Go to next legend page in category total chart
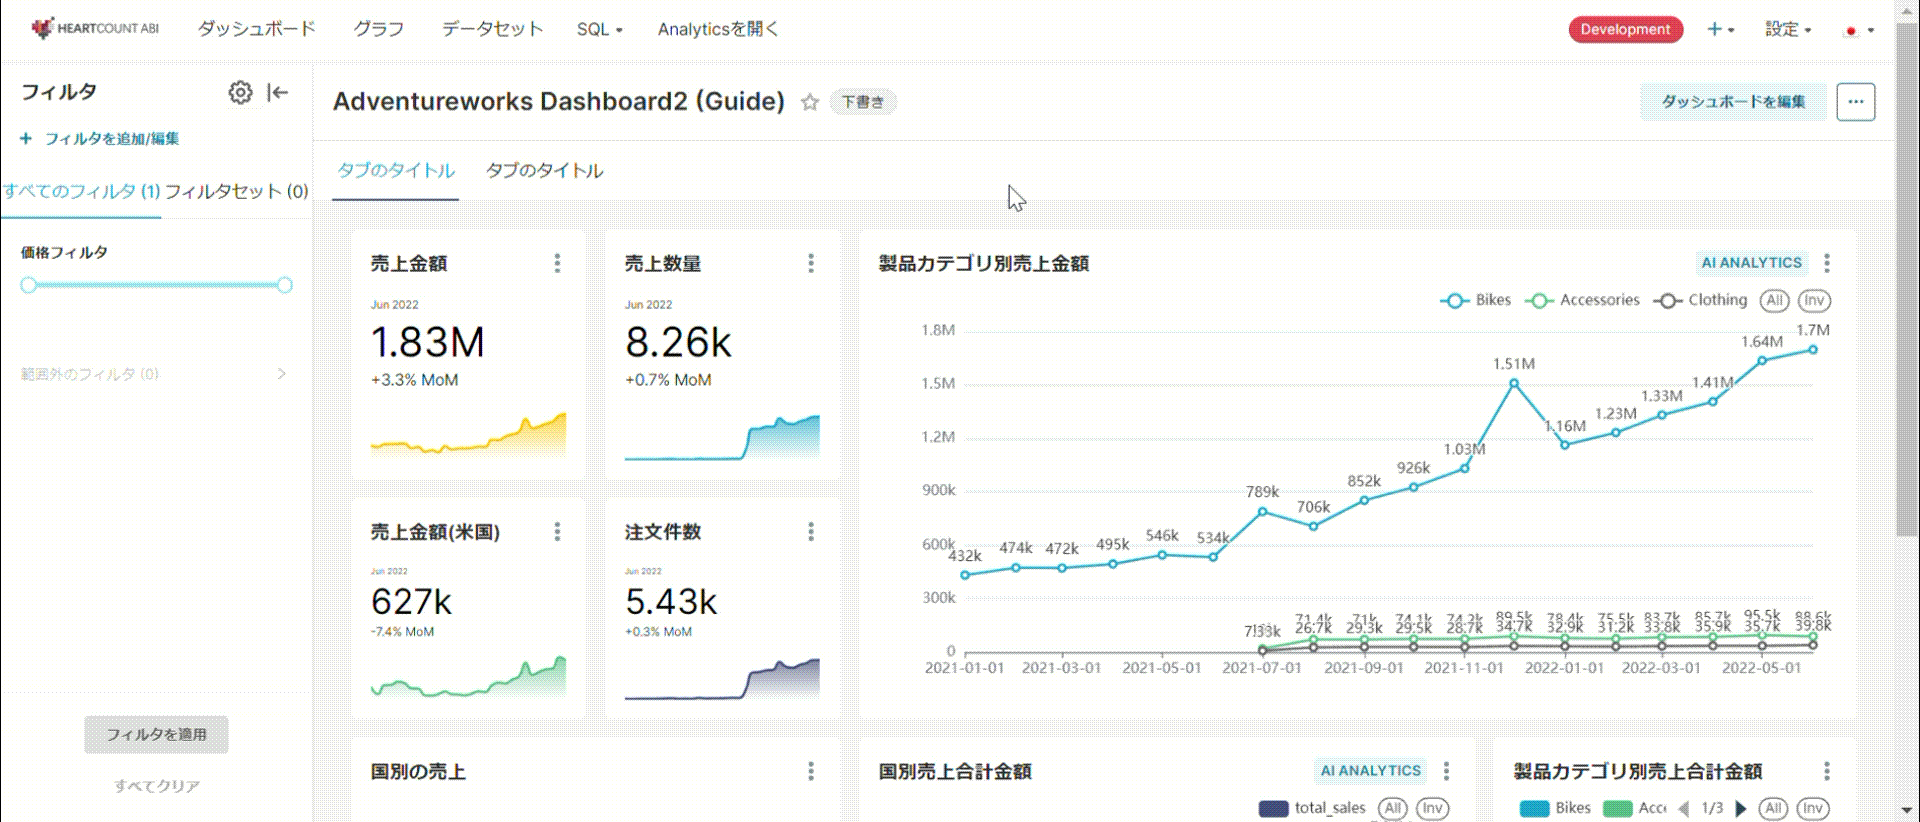 (x=1741, y=808)
